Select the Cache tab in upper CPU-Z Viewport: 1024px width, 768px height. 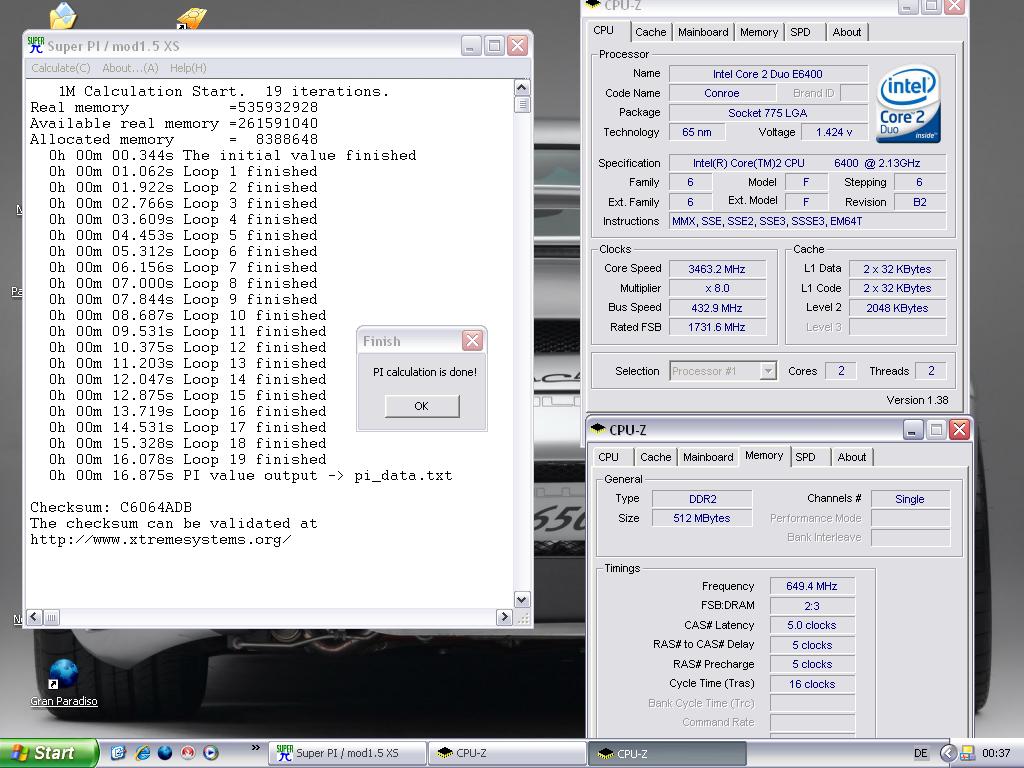(650, 32)
